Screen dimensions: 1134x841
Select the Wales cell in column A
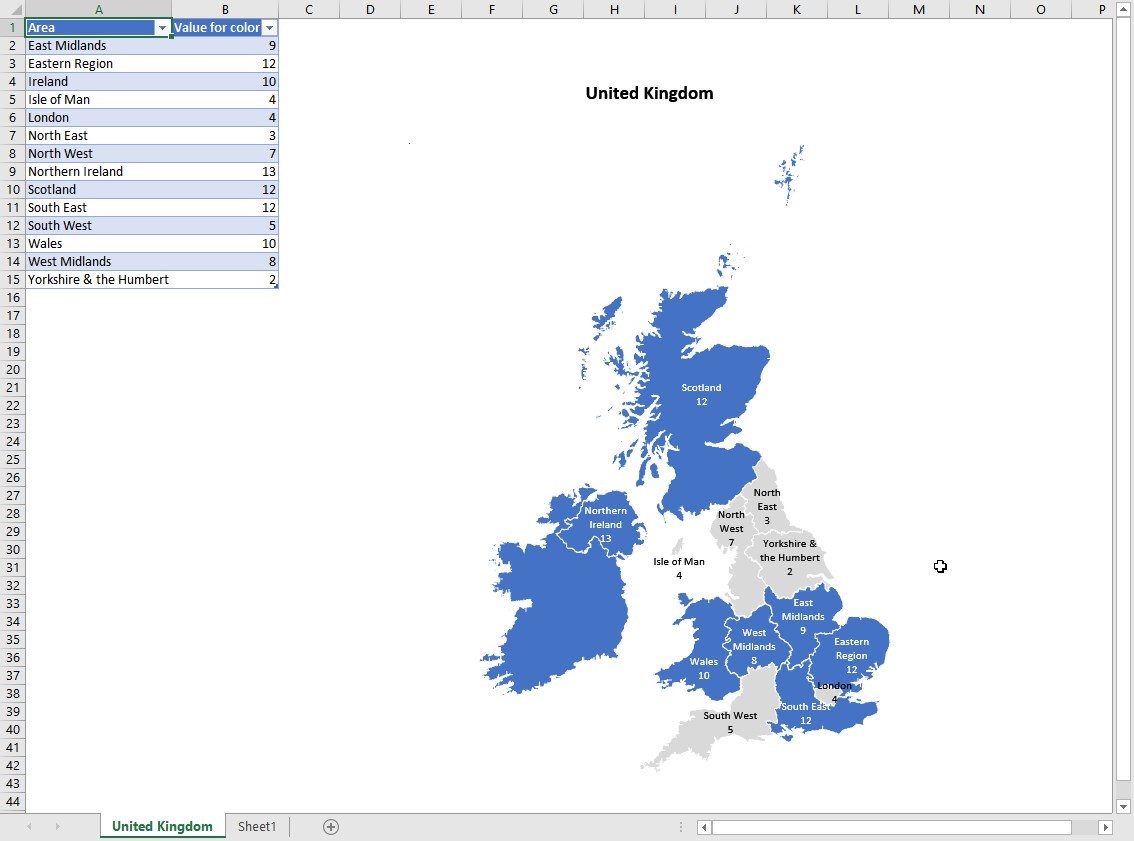(x=98, y=244)
